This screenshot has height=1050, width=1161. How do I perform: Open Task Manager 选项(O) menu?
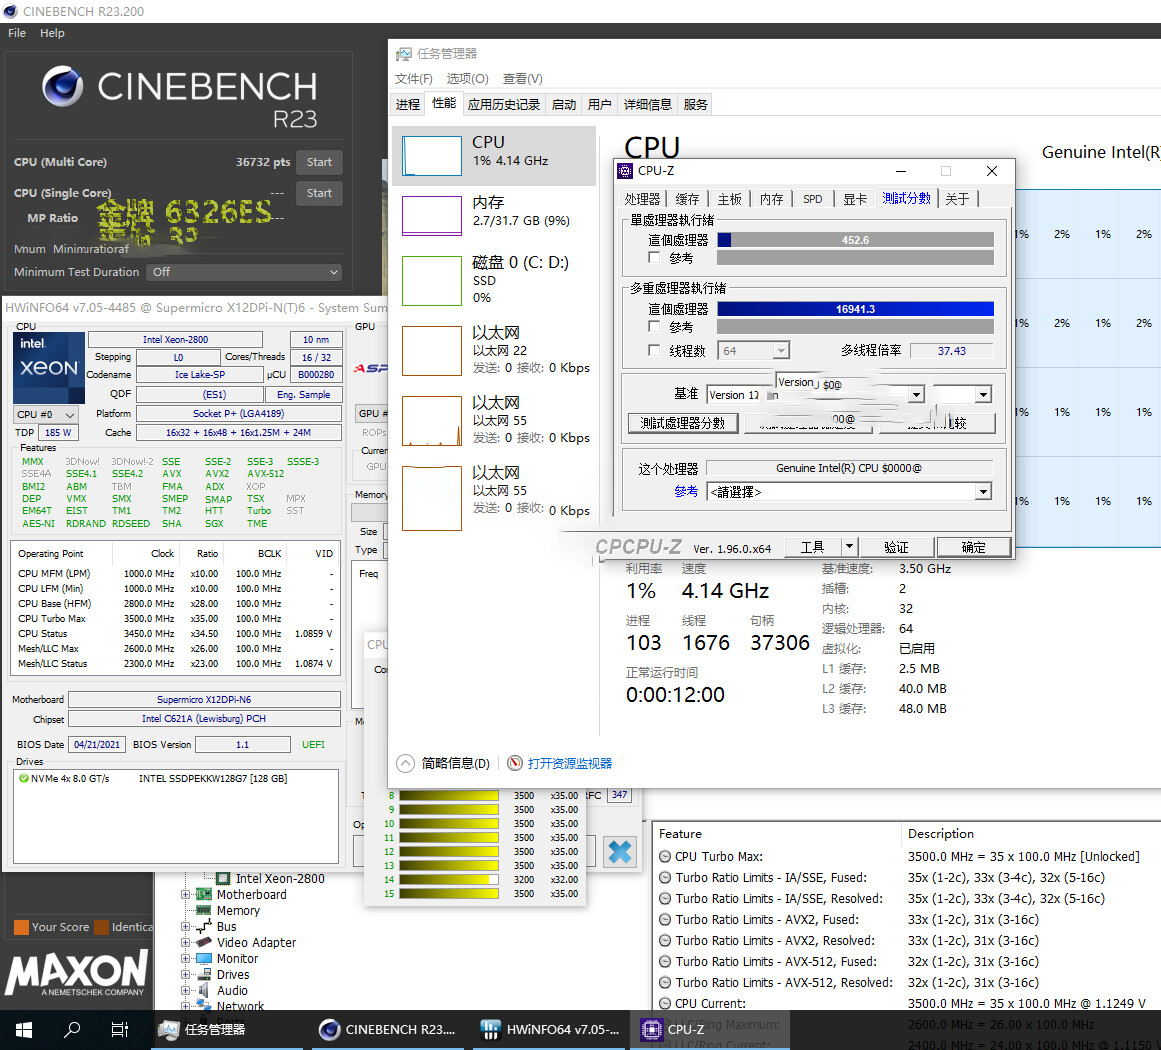click(x=467, y=78)
